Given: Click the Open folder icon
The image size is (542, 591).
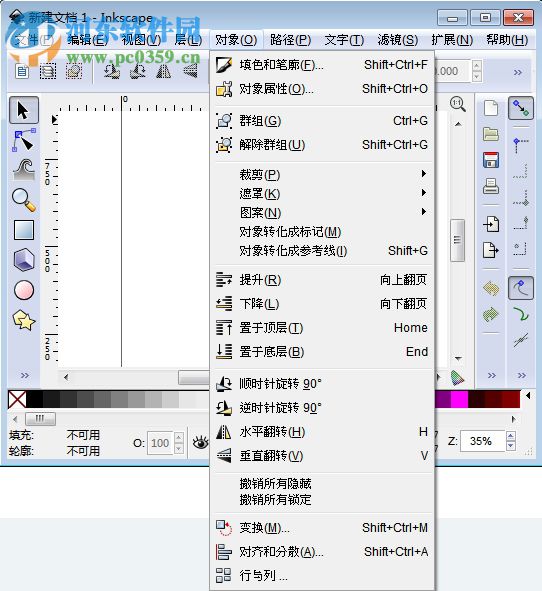Looking at the screenshot, I should 491,134.
